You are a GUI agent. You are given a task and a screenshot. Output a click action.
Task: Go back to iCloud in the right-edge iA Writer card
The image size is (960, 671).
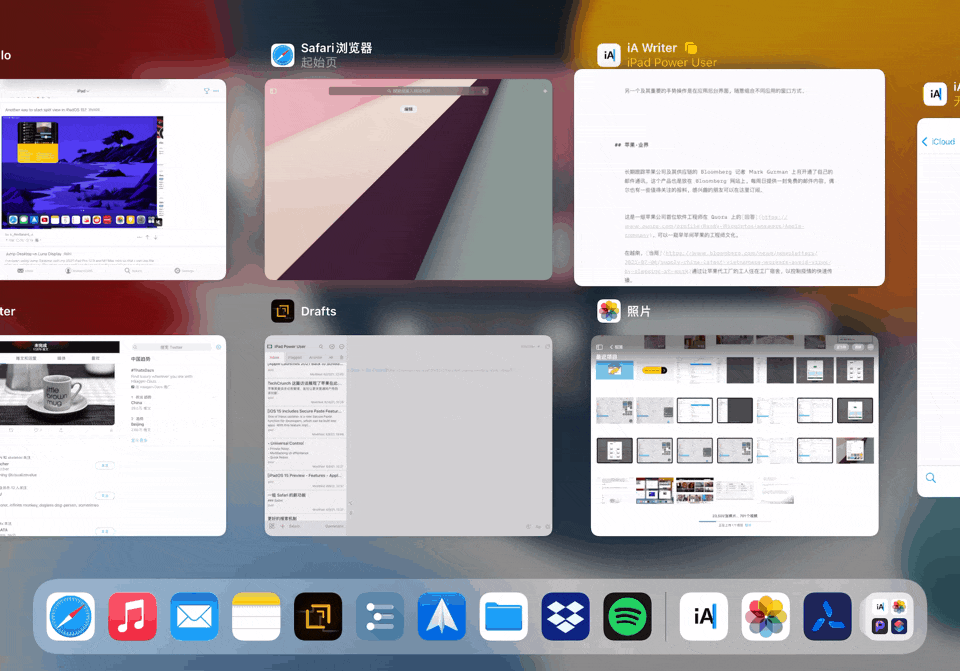[939, 141]
